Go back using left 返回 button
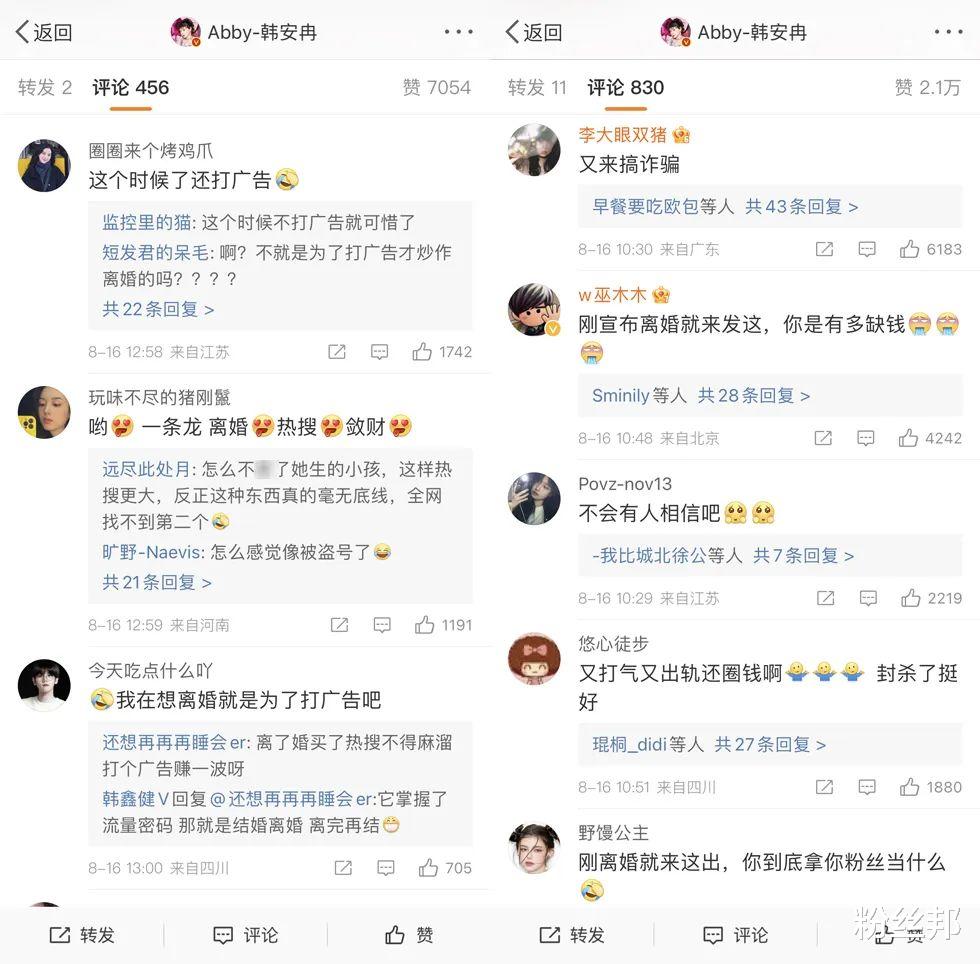The image size is (980, 964). pos(44,32)
